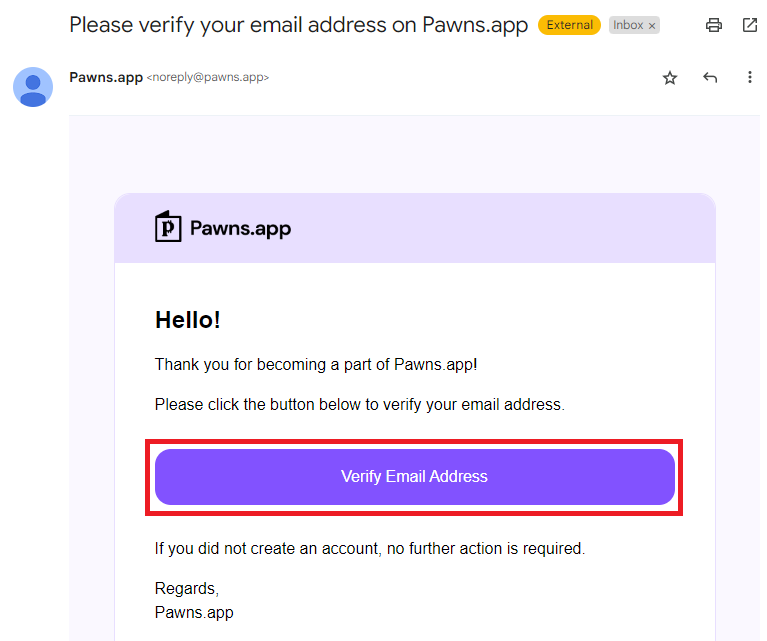Click the Hello! heading
This screenshot has height=641, width=767.
point(188,320)
